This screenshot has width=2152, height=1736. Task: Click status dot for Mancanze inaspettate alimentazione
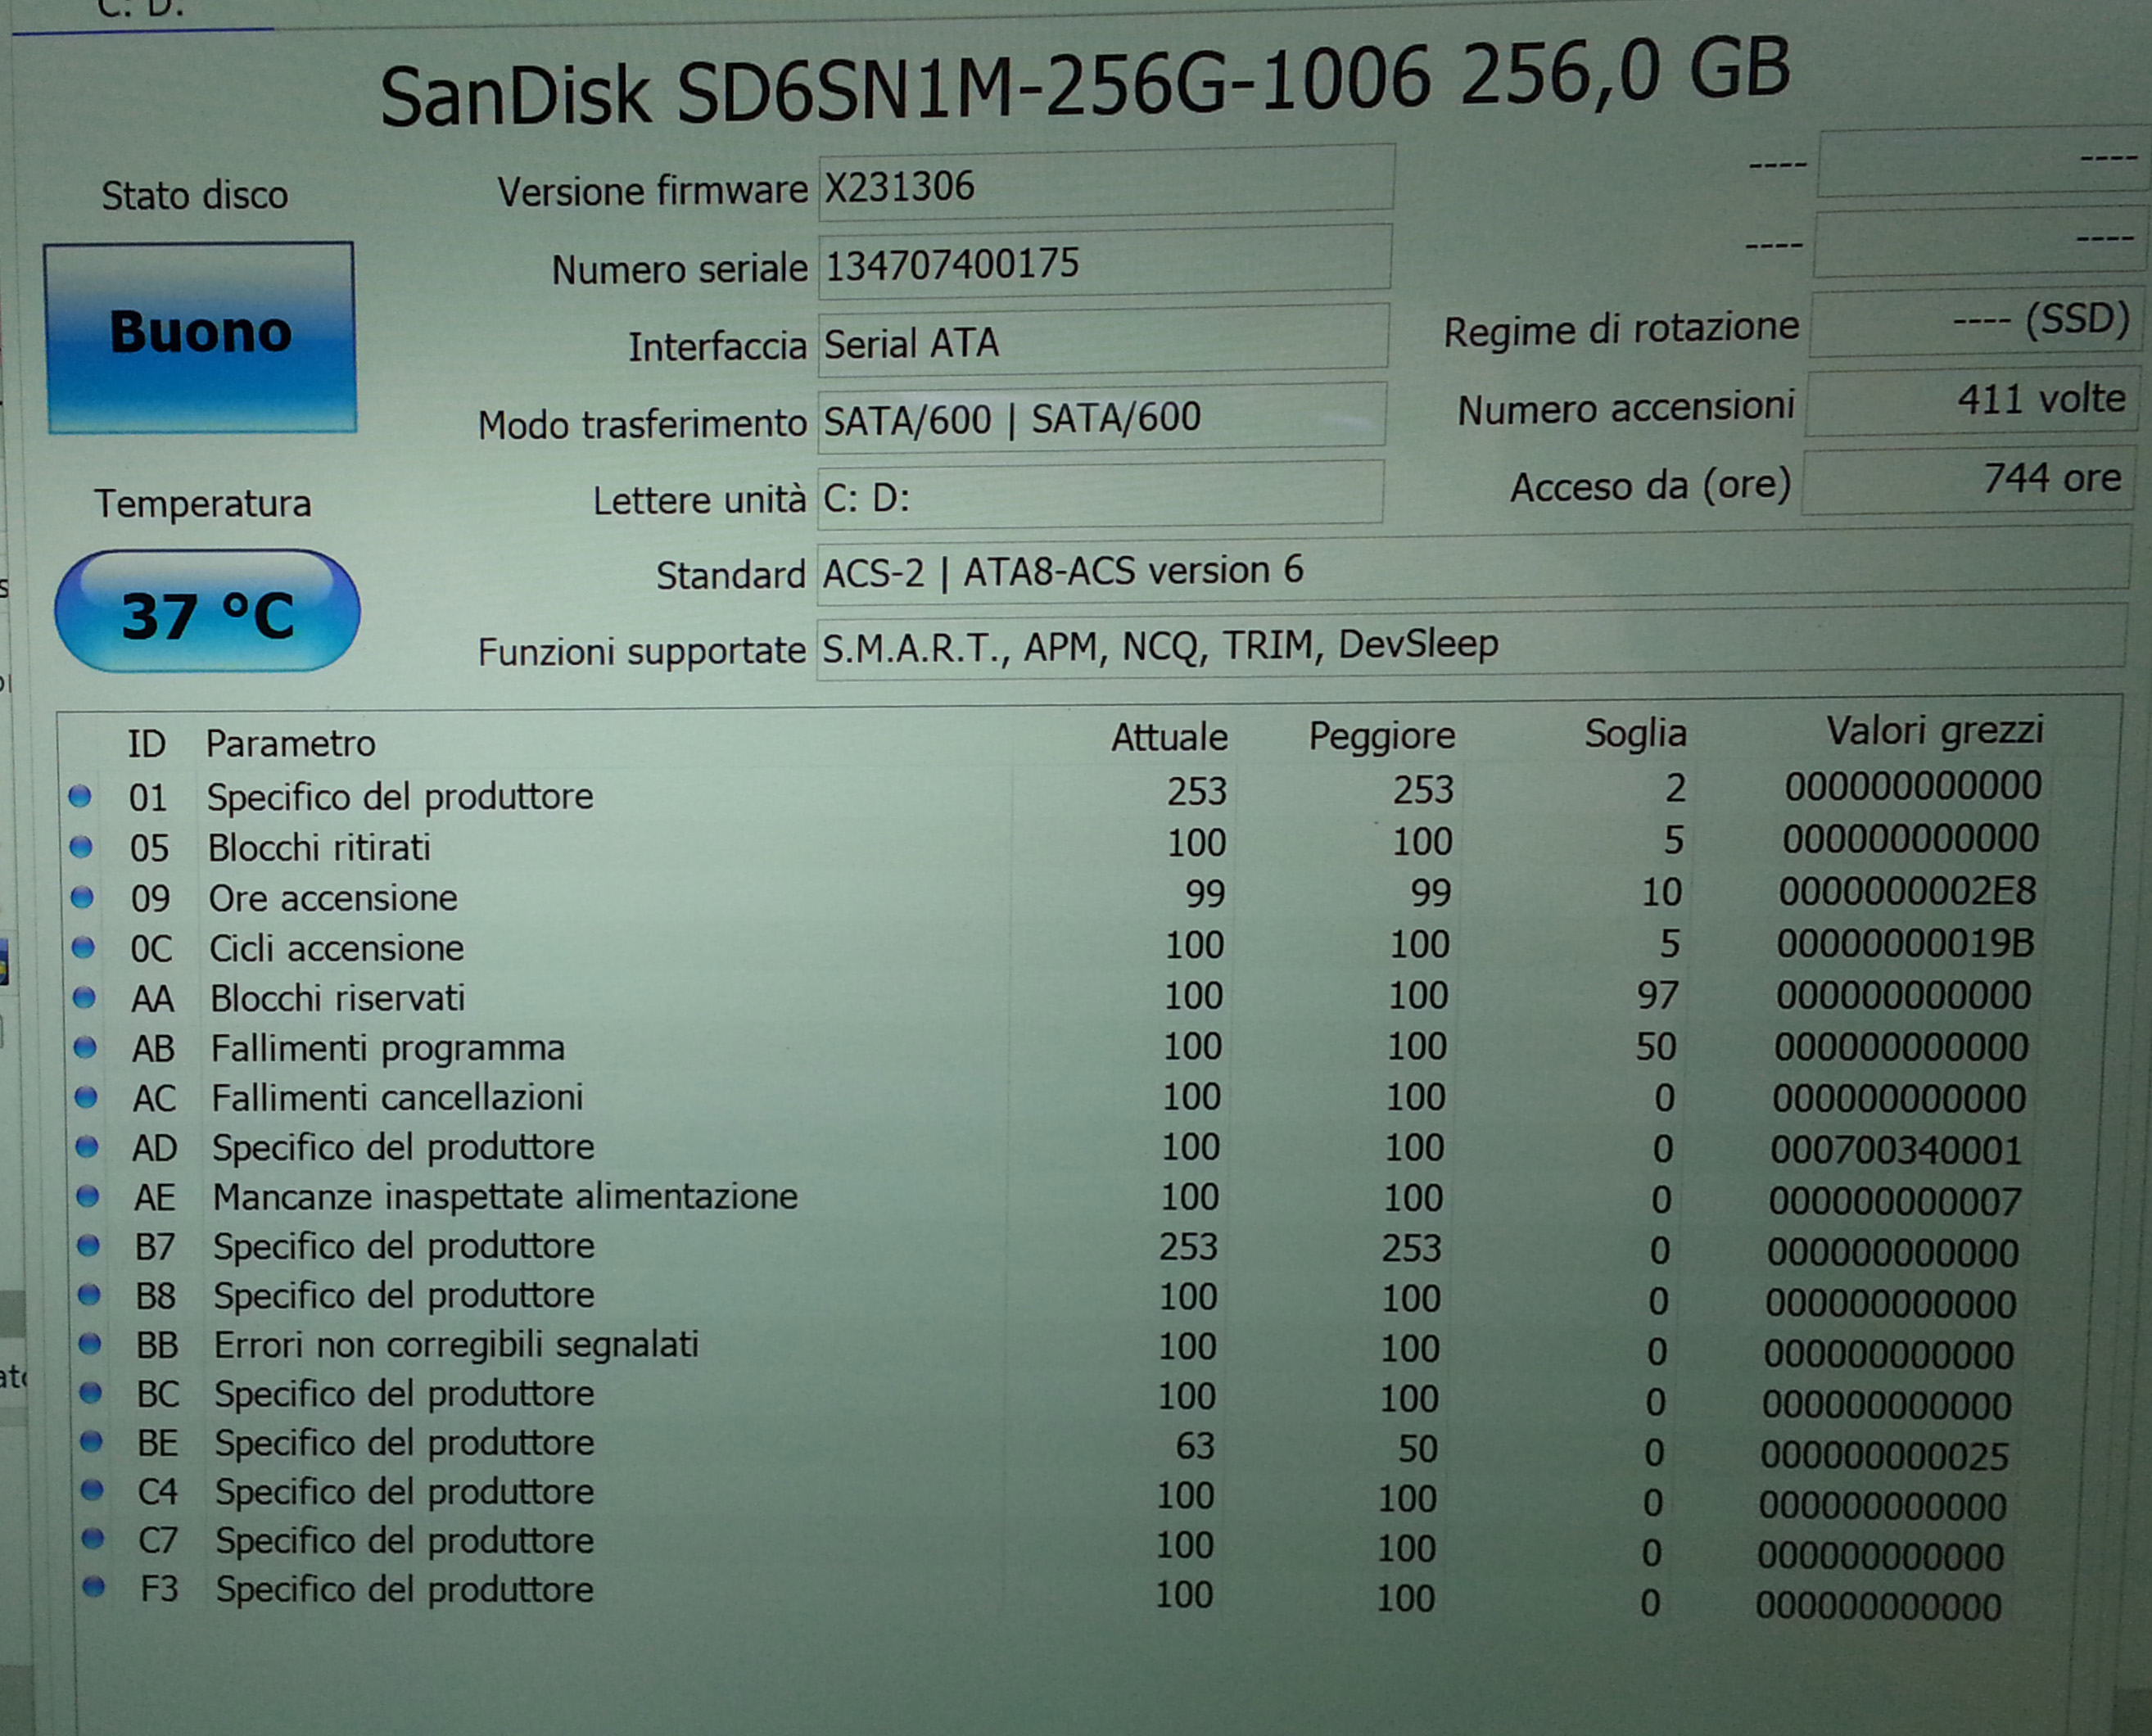coord(88,1196)
